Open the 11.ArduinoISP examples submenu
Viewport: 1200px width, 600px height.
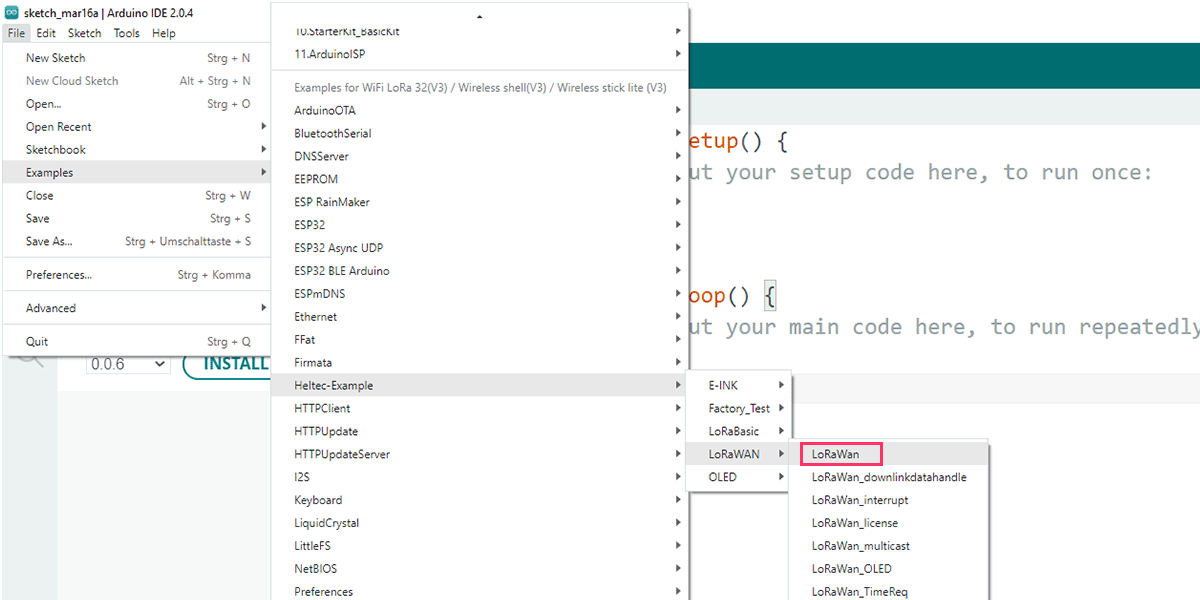[x=480, y=54]
